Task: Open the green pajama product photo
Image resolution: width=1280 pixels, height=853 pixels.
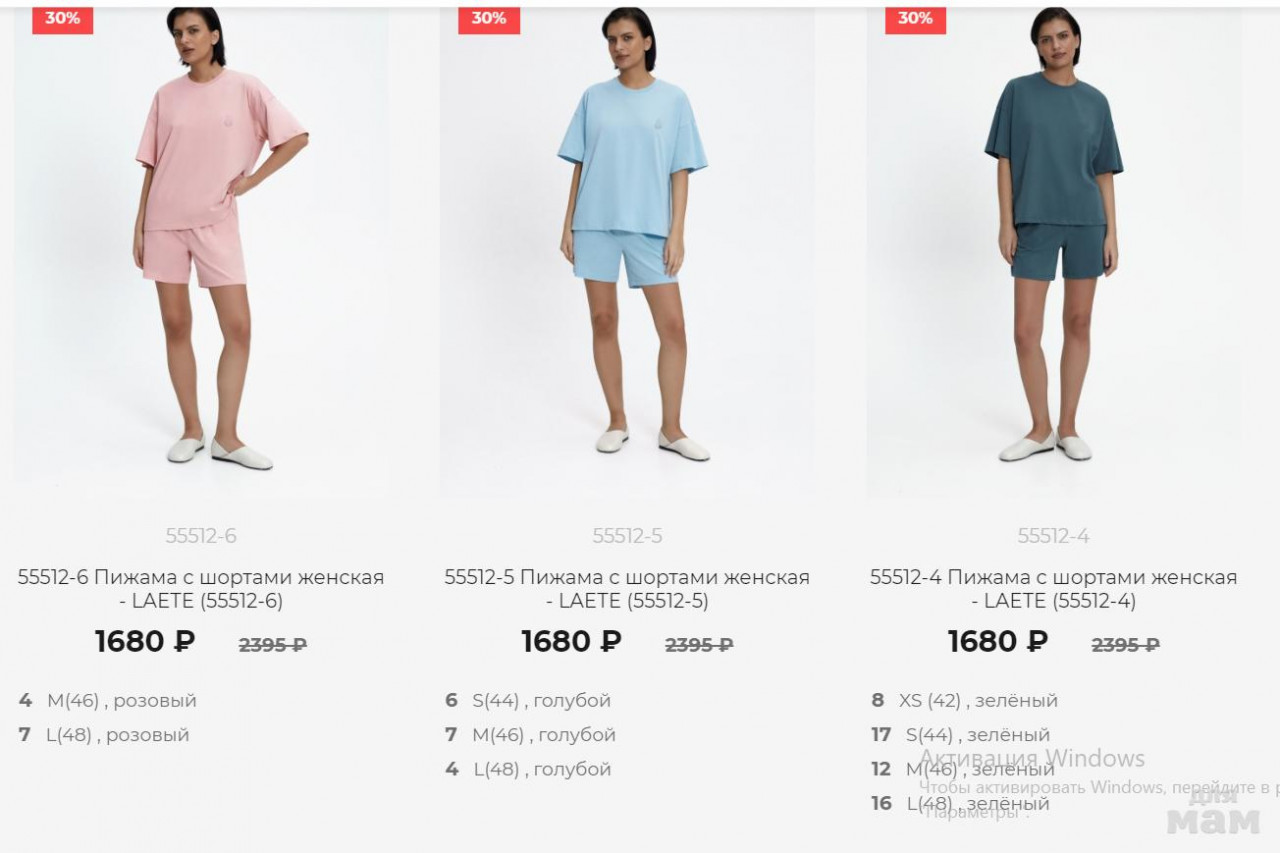Action: (x=1054, y=252)
